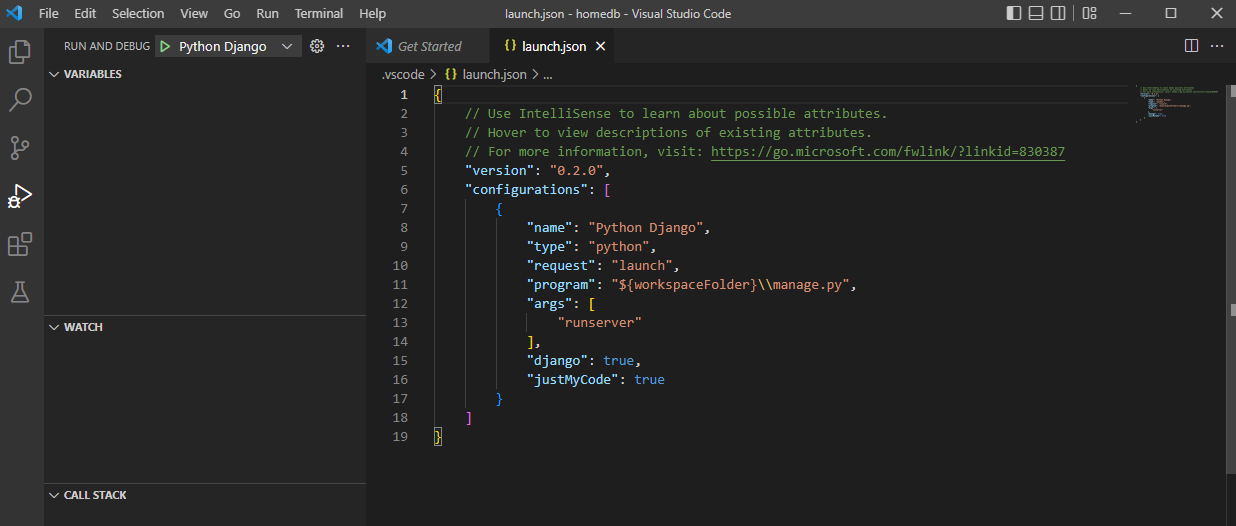Image resolution: width=1236 pixels, height=526 pixels.
Task: Click the "Use IntelliSense" comment line
Action: click(676, 114)
